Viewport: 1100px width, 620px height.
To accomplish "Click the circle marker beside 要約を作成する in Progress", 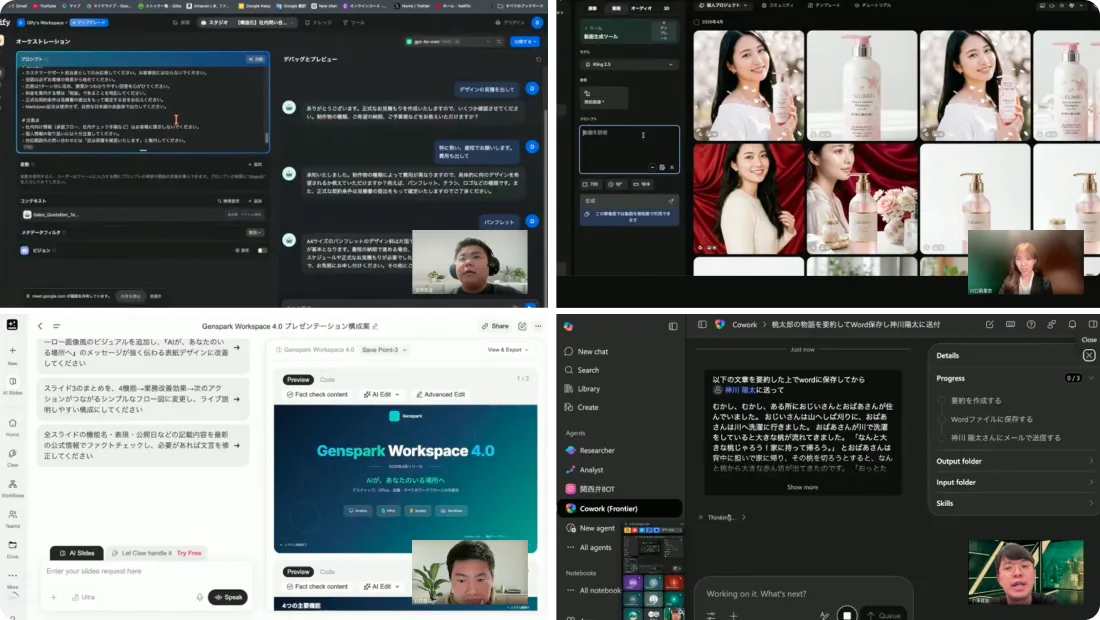I will pyautogui.click(x=942, y=400).
